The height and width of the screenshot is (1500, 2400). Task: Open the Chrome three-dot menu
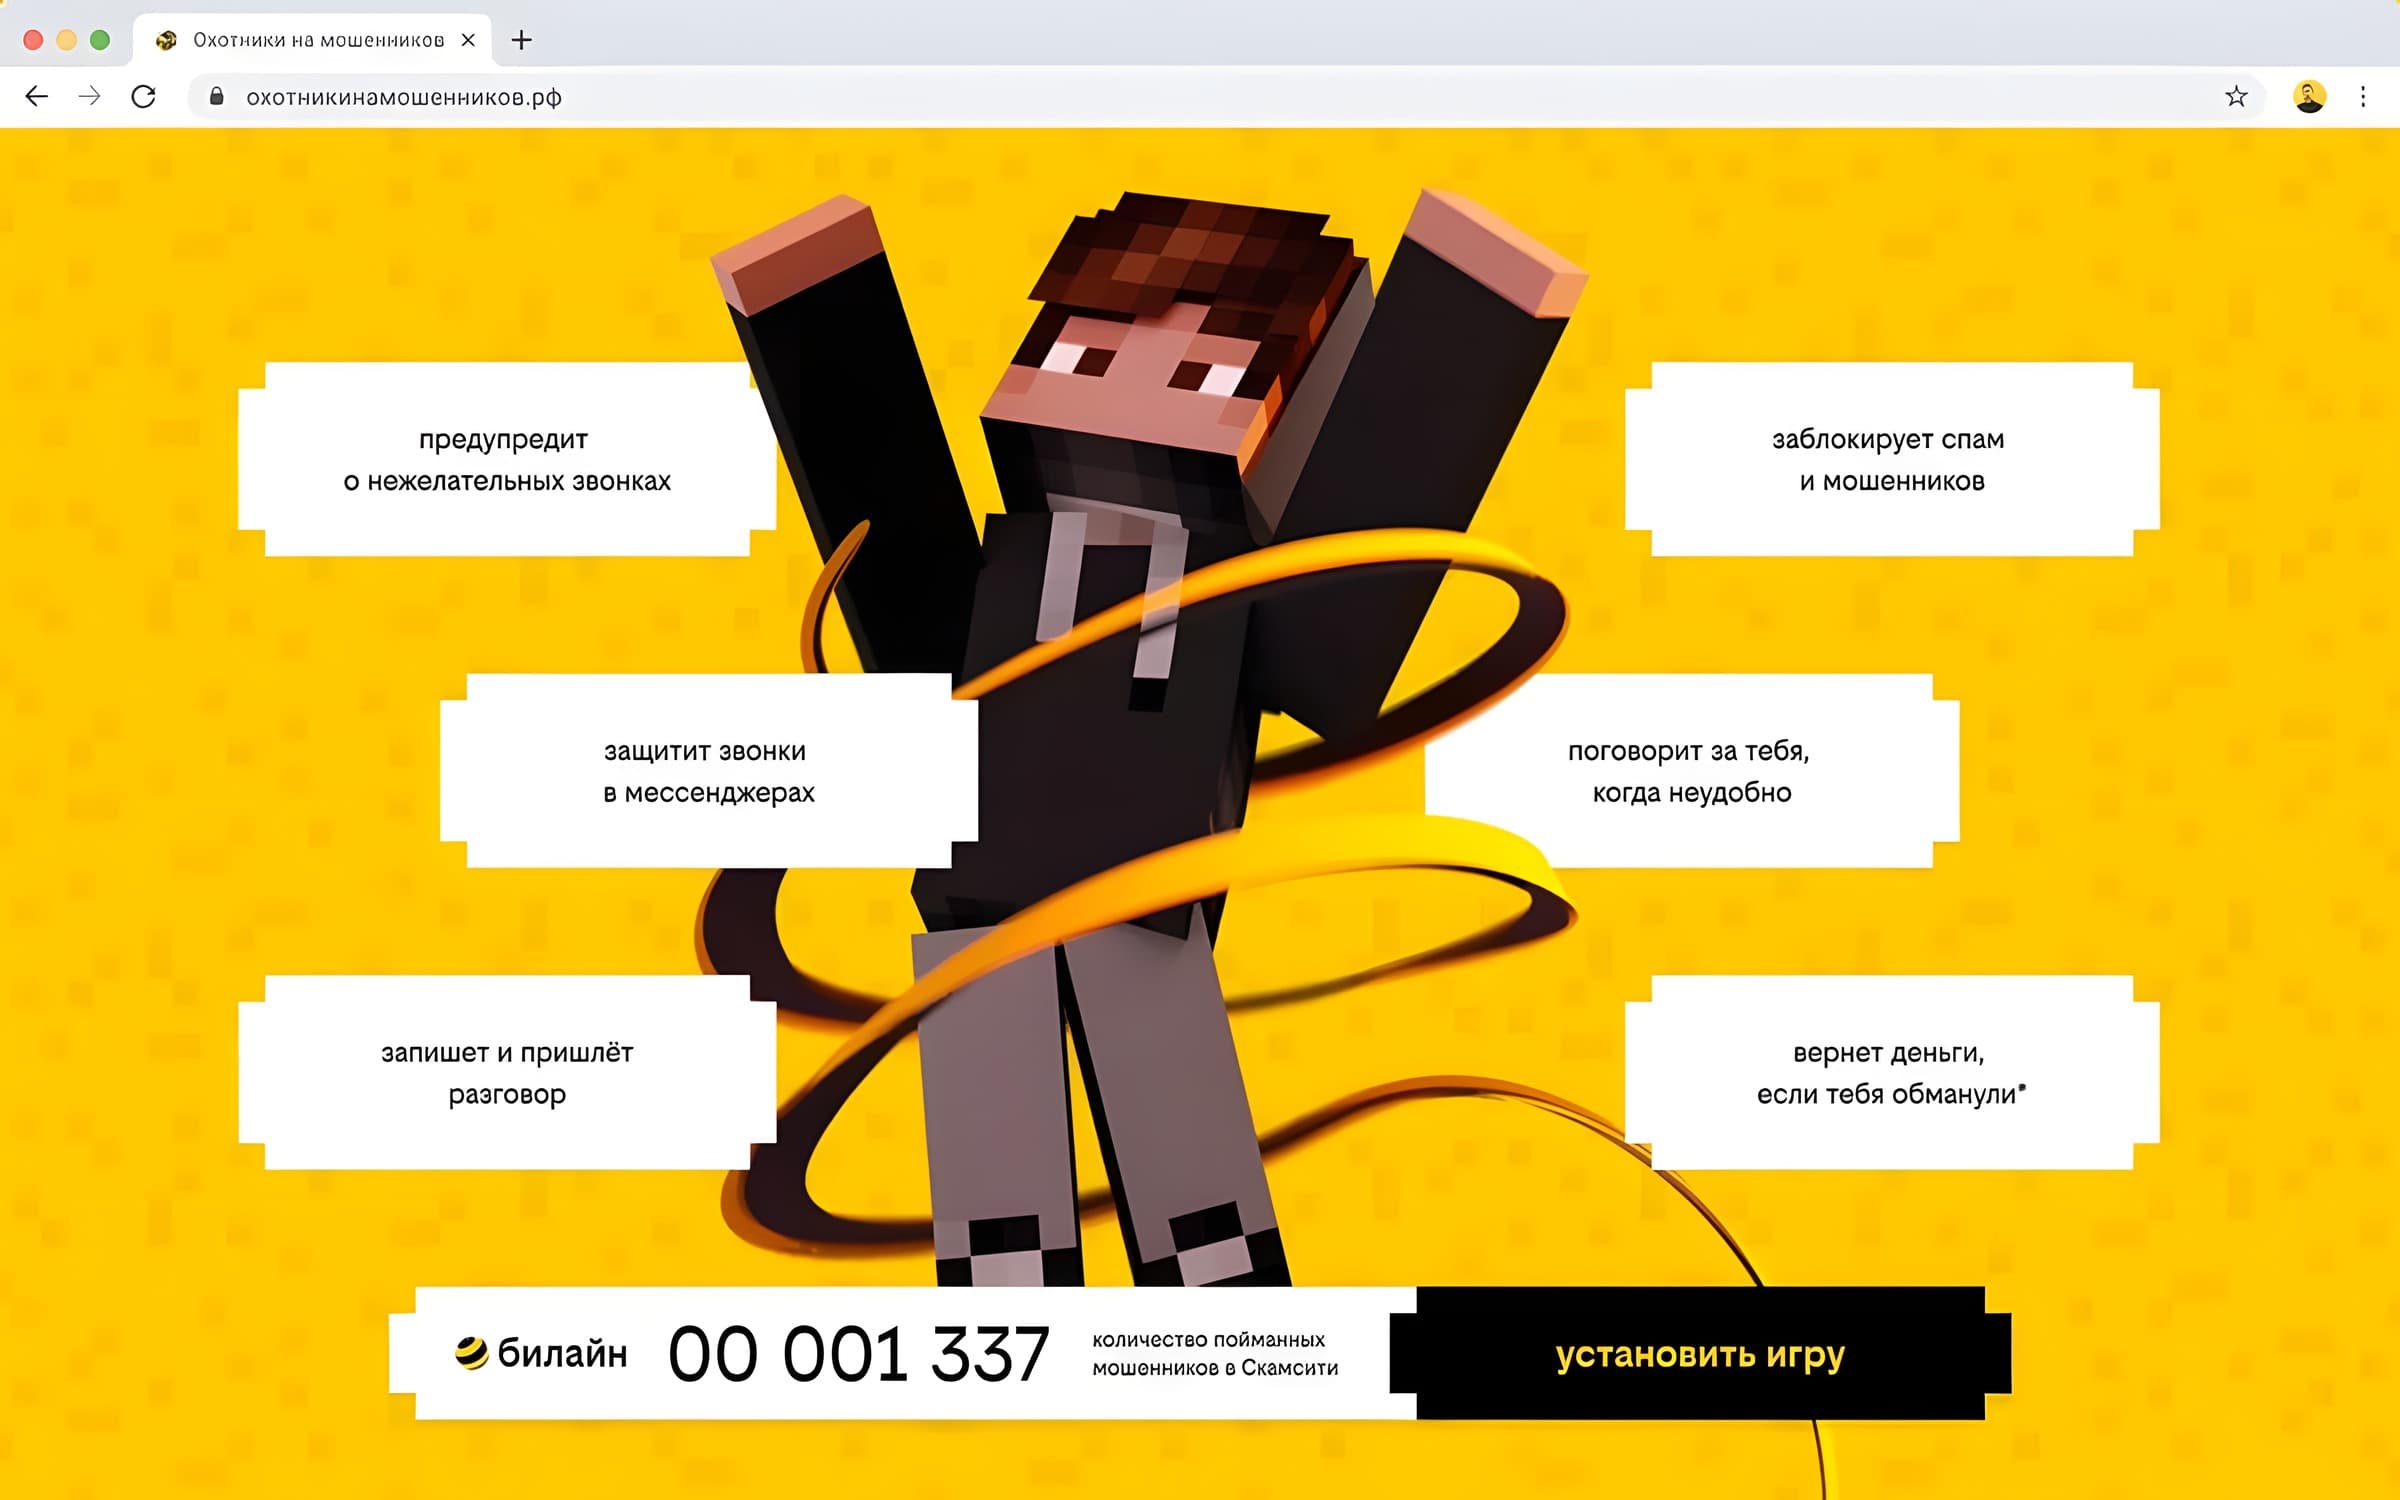pos(2363,96)
